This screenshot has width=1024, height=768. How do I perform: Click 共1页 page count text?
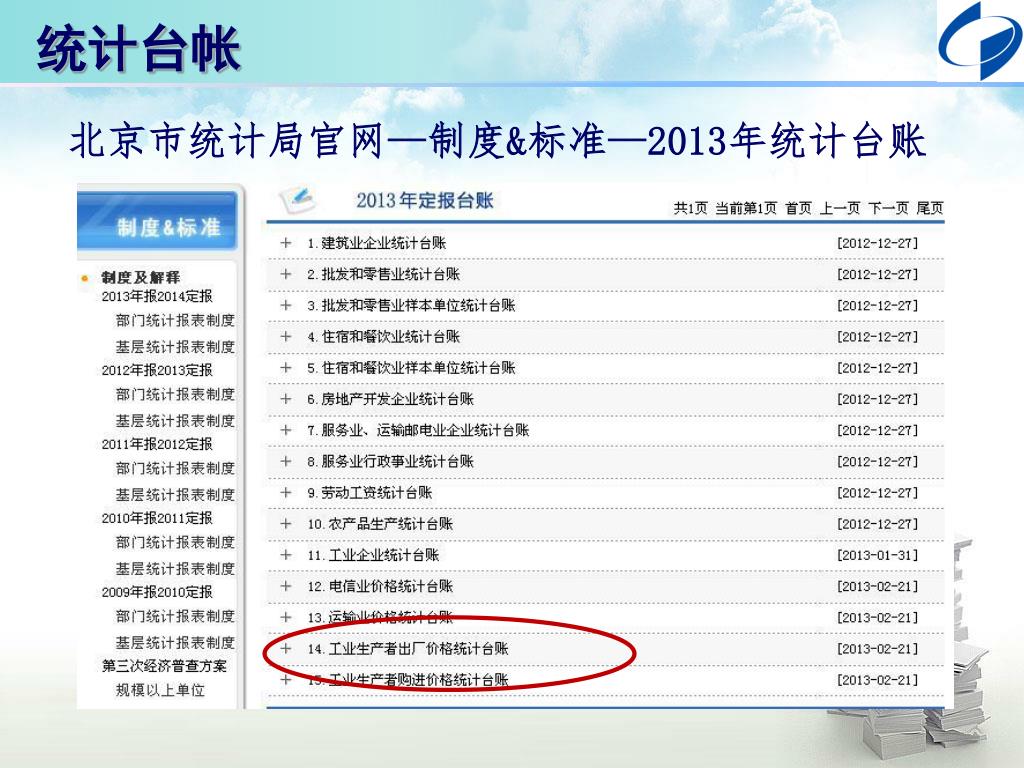tap(690, 208)
